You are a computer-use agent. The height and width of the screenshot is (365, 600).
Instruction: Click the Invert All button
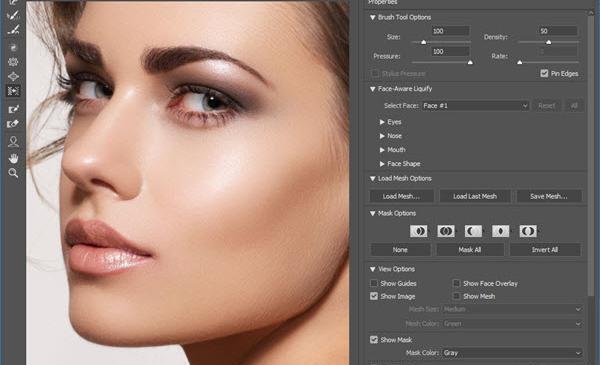click(x=545, y=250)
